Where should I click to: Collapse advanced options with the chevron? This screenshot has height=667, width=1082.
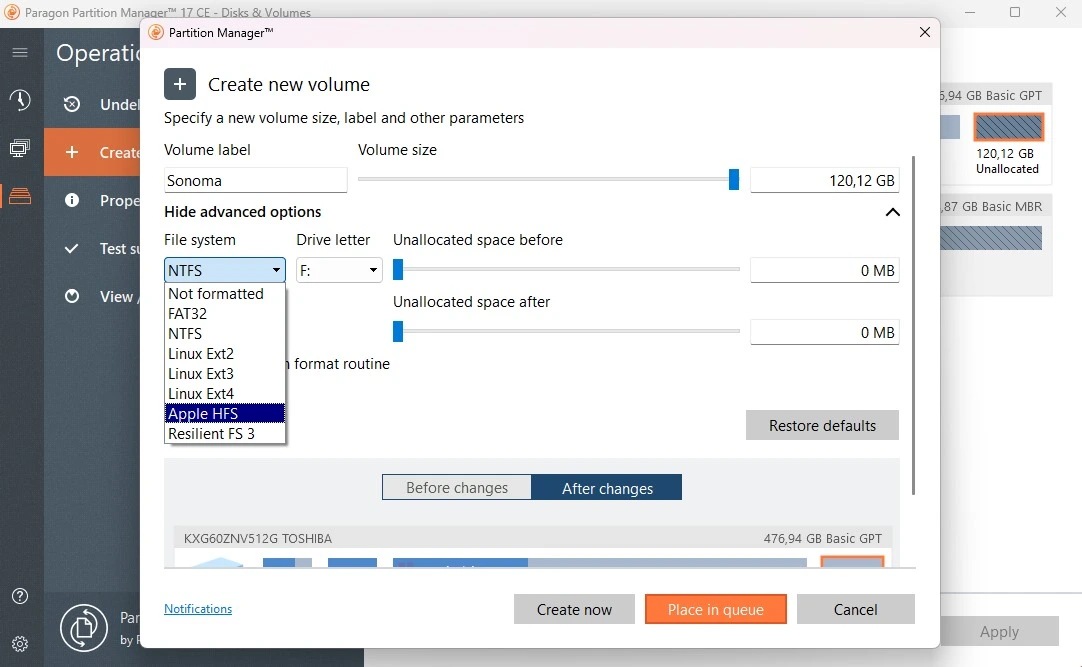tap(892, 212)
